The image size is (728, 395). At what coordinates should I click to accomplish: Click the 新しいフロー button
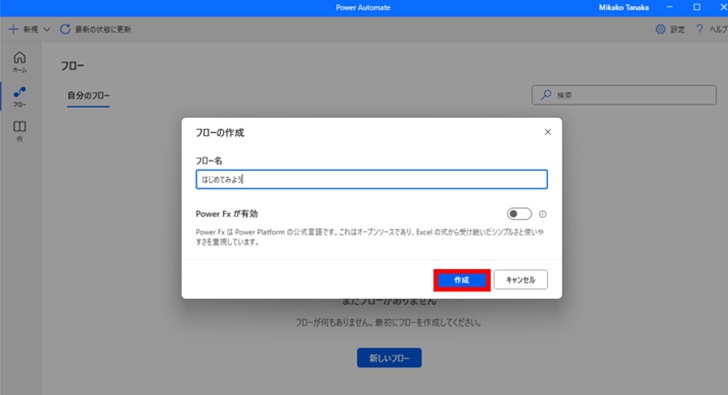point(389,358)
